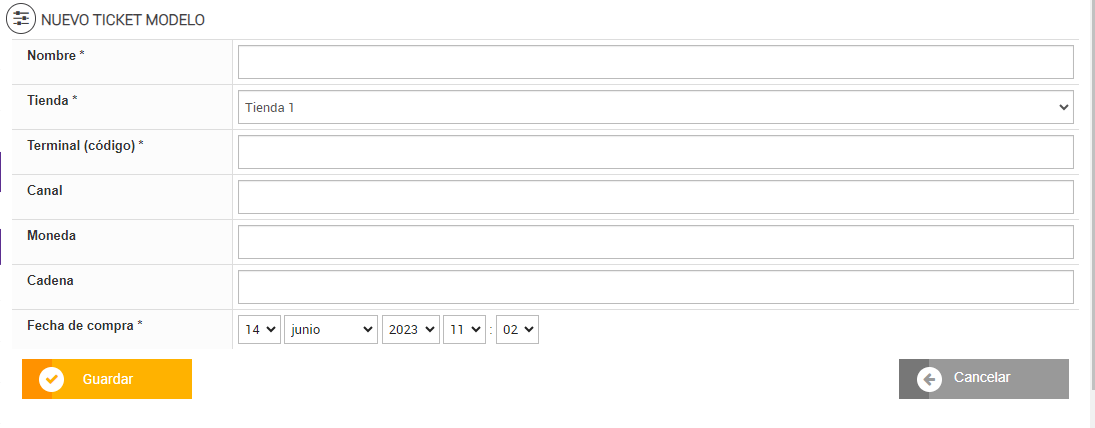Screen dimensions: 1095x428
Task: Open the day dropdown showing 14
Action: 259,329
